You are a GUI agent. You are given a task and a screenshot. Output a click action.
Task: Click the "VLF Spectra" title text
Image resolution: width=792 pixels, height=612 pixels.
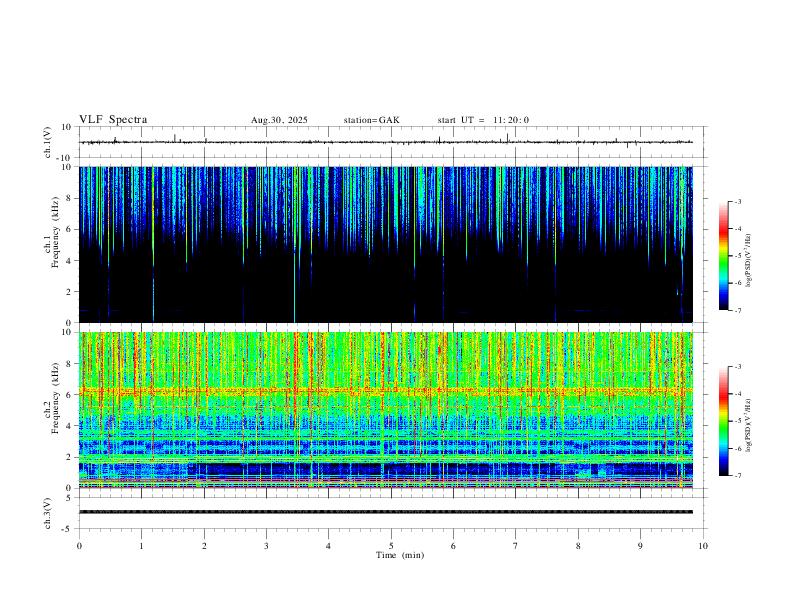tap(113, 120)
